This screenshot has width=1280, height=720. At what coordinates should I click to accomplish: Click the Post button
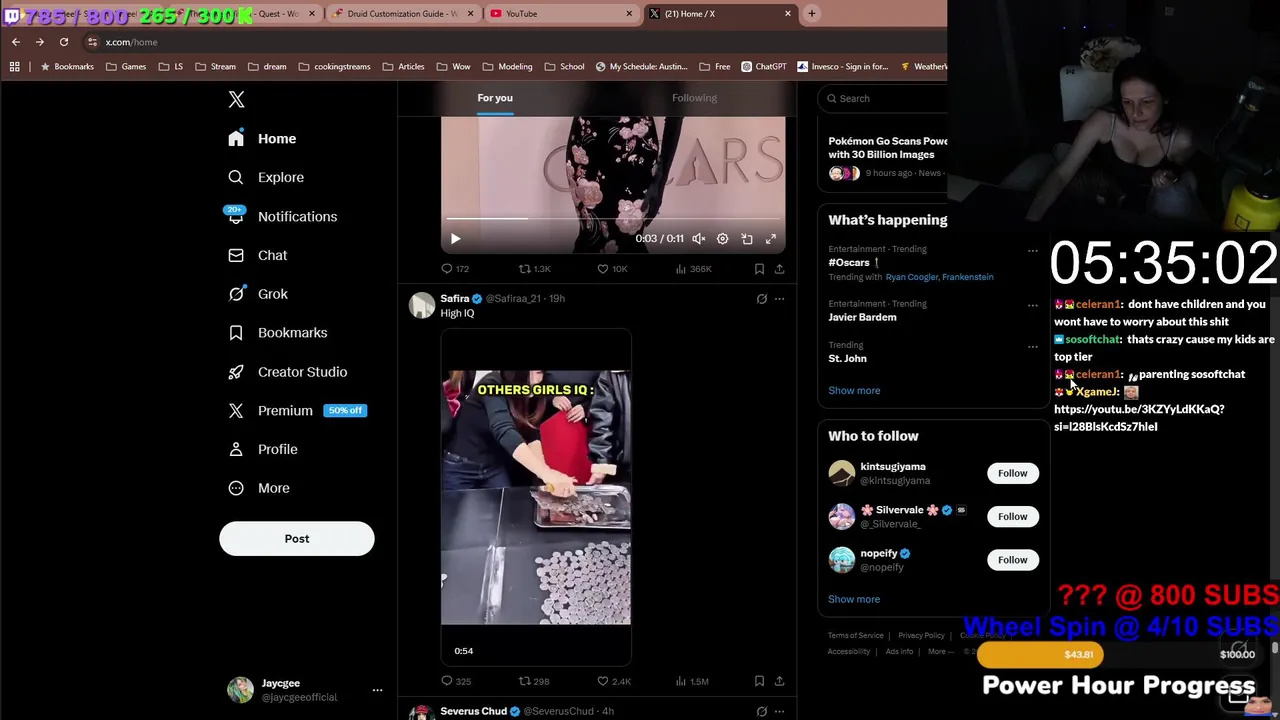tap(297, 539)
